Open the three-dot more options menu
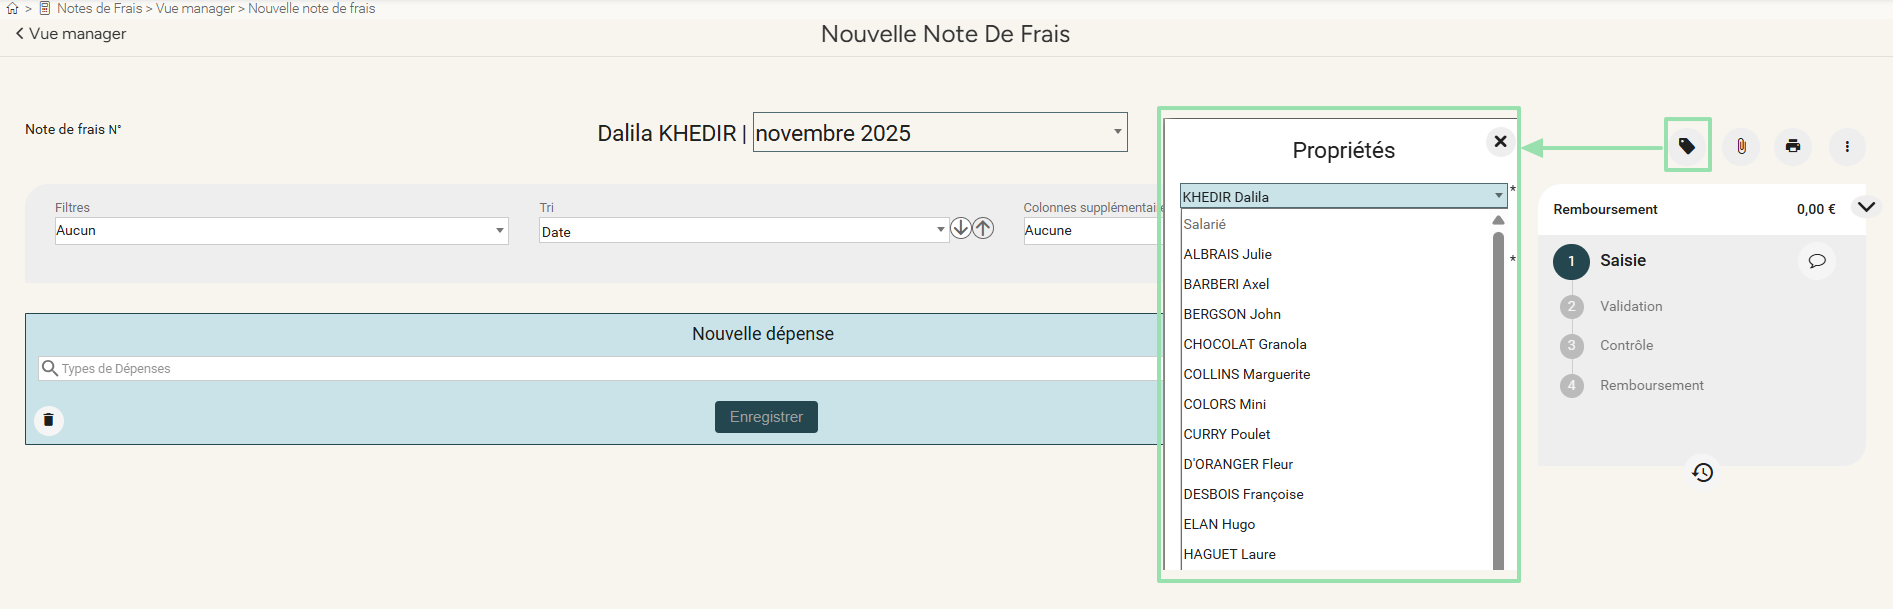 (1847, 146)
